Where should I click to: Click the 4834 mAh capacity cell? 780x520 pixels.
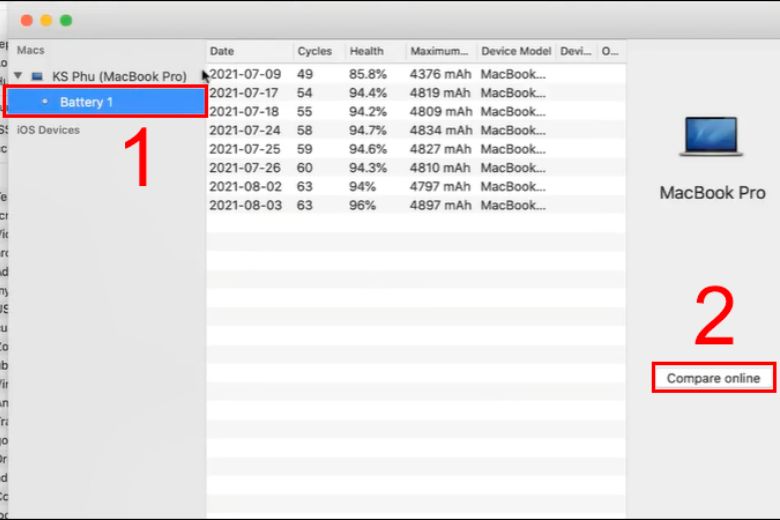(x=440, y=130)
